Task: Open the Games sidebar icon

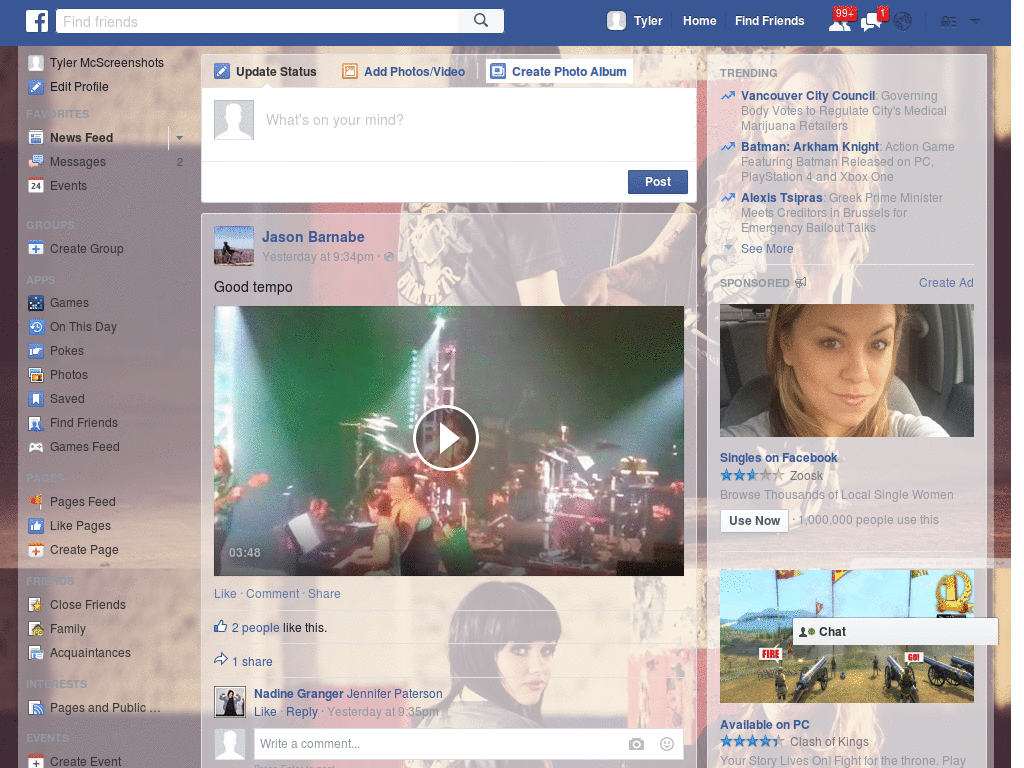Action: [36, 303]
